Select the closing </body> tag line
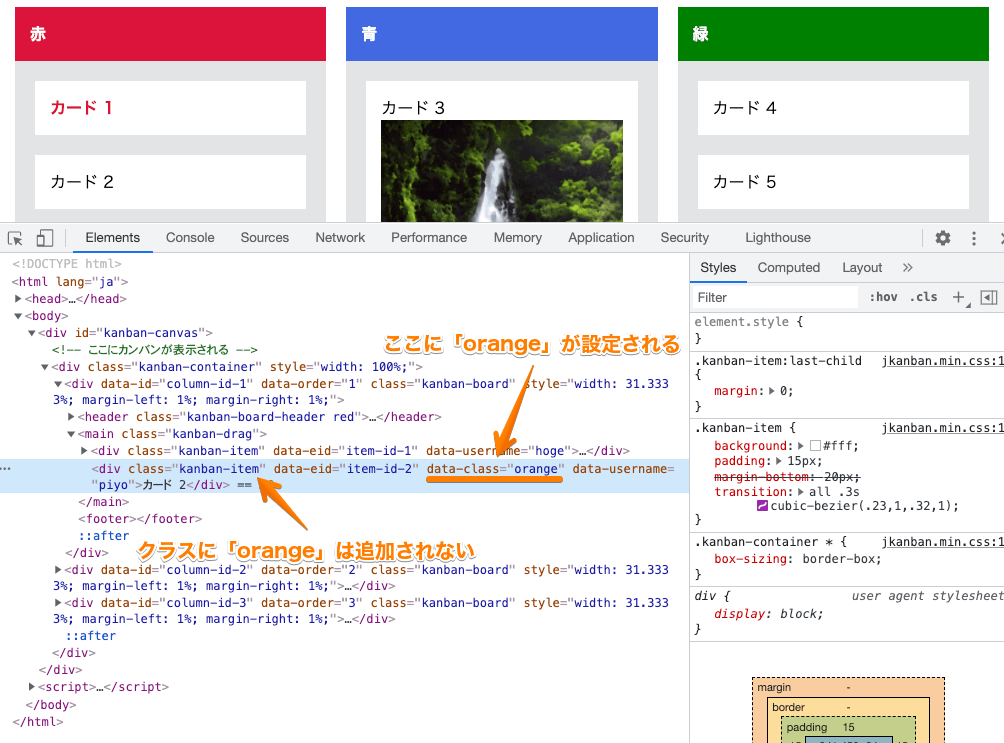This screenshot has height=743, width=1004. 51,705
